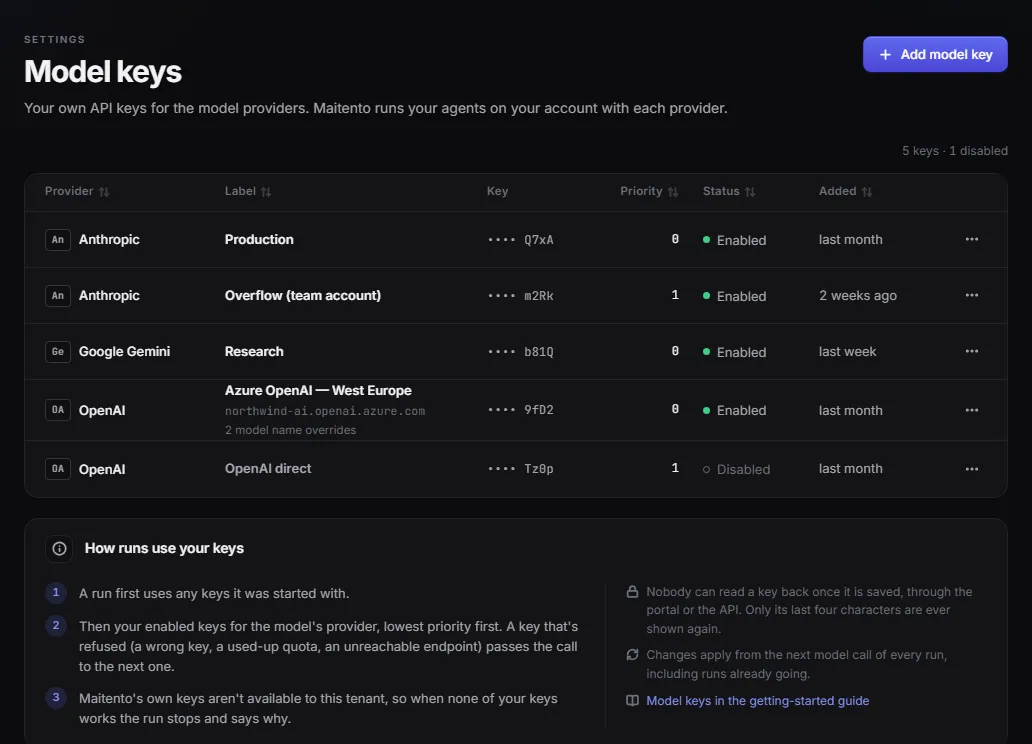Click the Ge Google Gemini badge
This screenshot has width=1032, height=744.
point(58,352)
